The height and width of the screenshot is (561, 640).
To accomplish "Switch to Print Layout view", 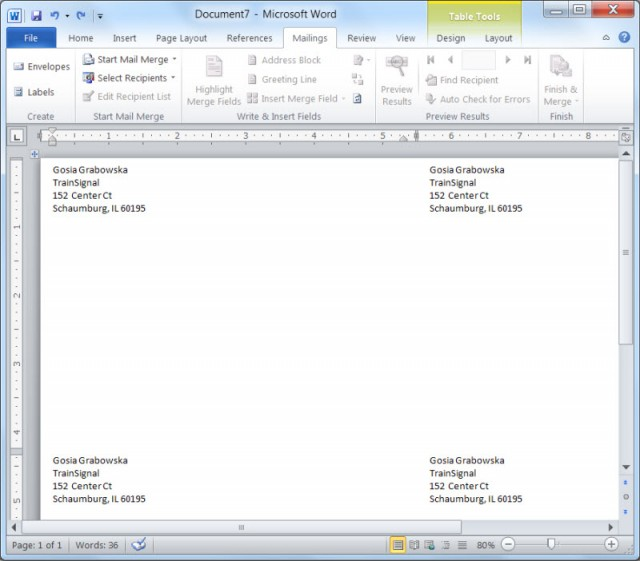I will (398, 545).
